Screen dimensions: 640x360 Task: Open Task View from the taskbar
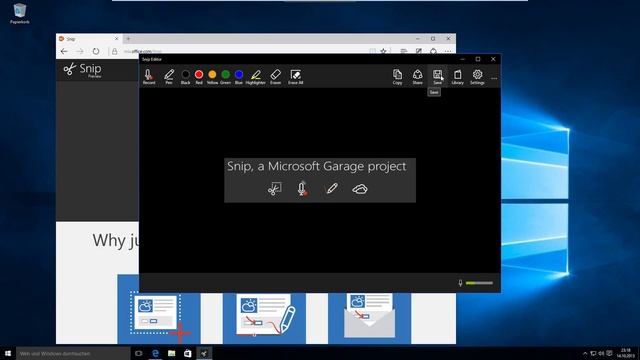tap(139, 353)
